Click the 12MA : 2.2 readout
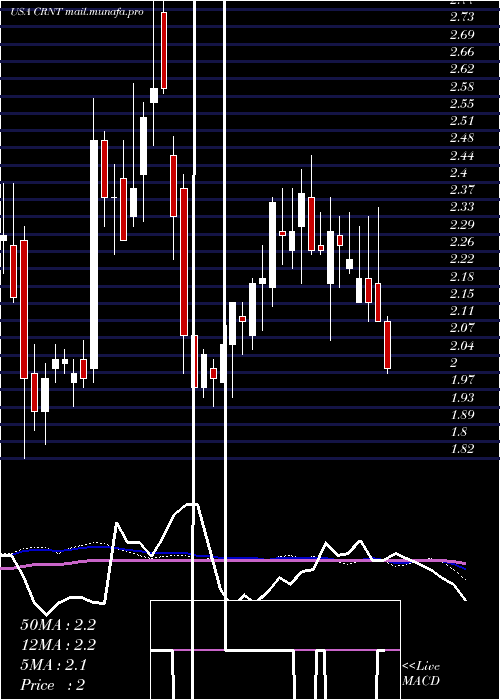 [x=58, y=645]
